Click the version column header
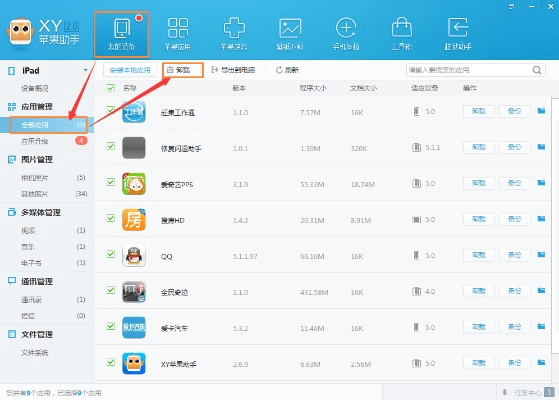The height and width of the screenshot is (400, 559). click(x=239, y=88)
